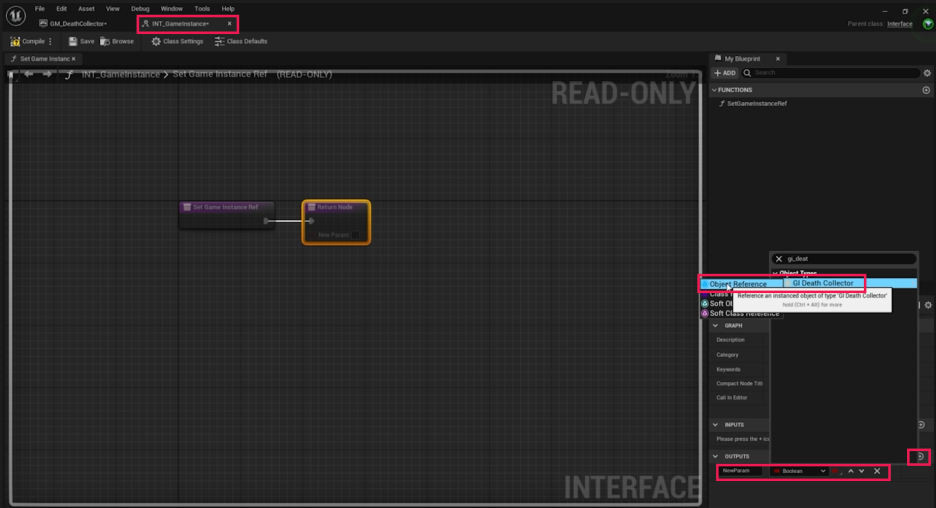
Task: Close the INT_GameInstance tab
Action: point(229,24)
